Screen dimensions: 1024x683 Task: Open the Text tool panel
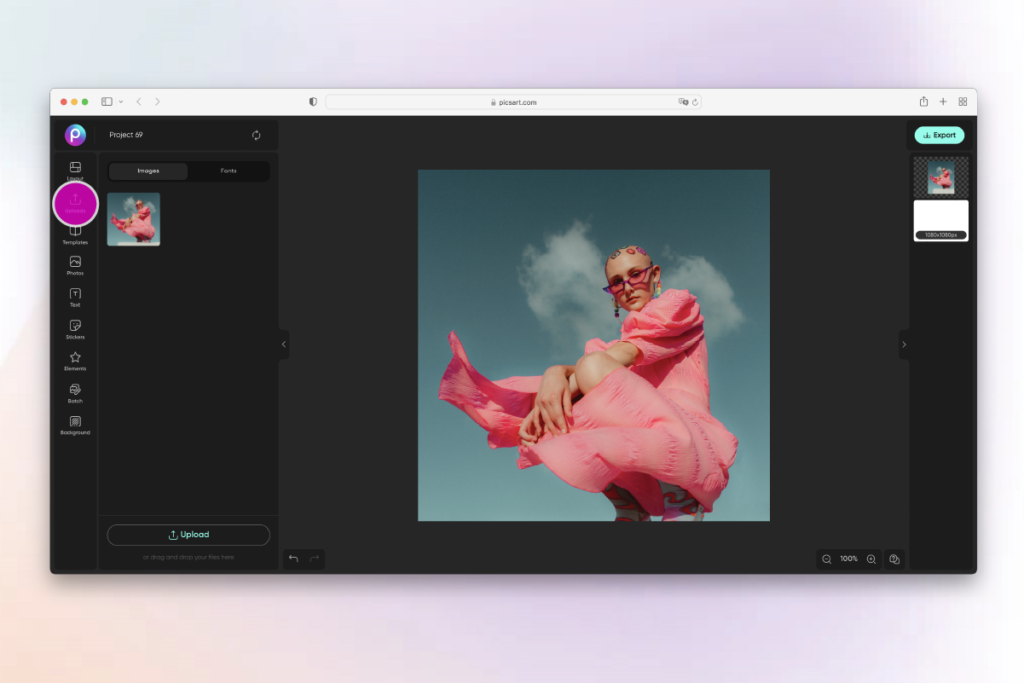[x=74, y=297]
